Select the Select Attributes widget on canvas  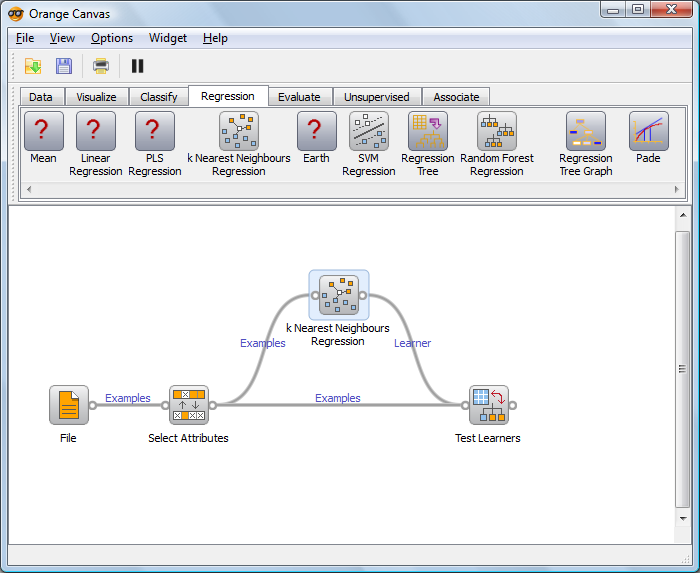click(x=189, y=405)
